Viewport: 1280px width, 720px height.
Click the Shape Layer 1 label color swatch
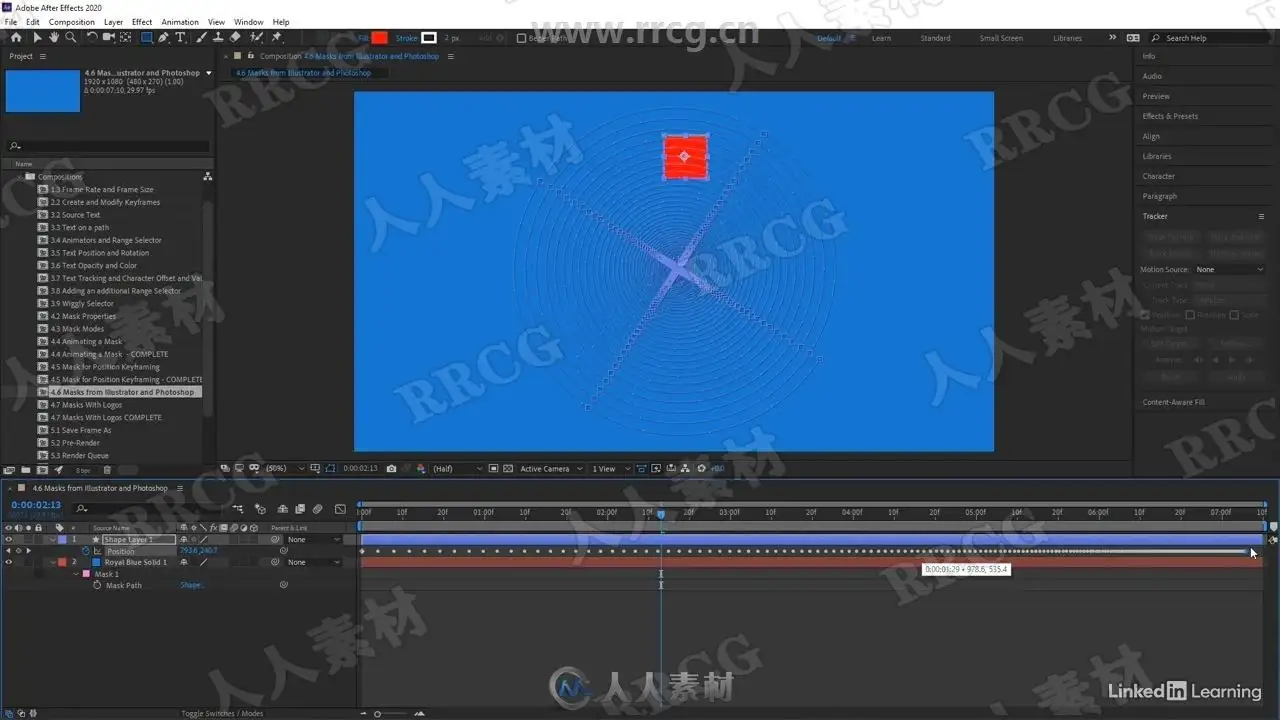tap(61, 540)
